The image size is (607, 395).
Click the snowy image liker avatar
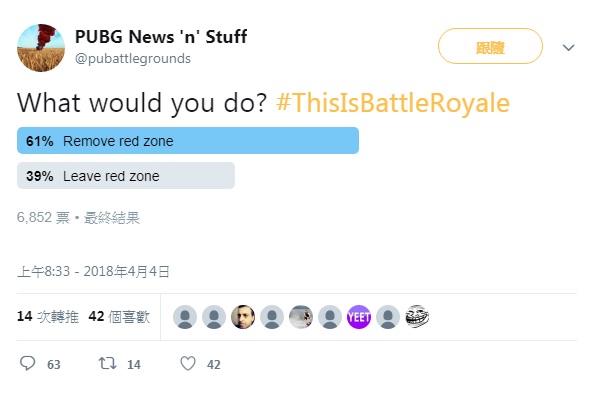point(301,317)
